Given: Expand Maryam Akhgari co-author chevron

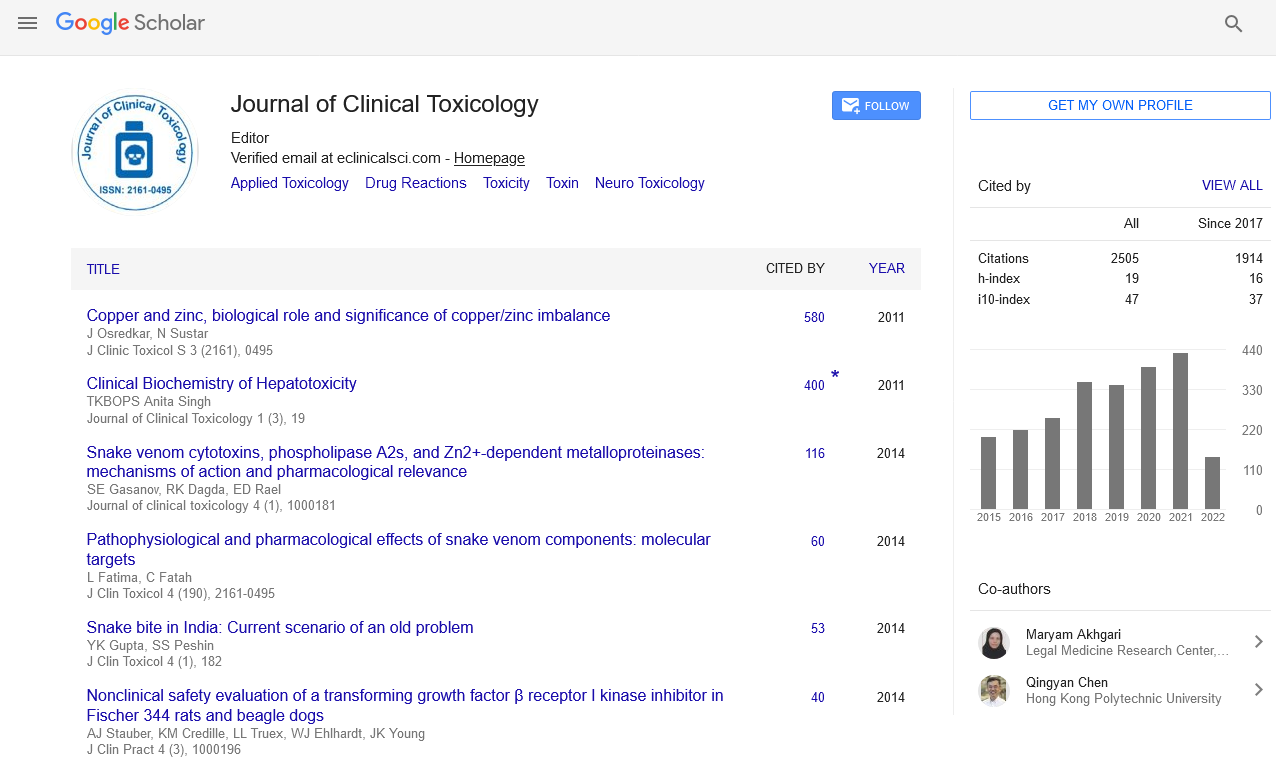Looking at the screenshot, I should (1259, 642).
